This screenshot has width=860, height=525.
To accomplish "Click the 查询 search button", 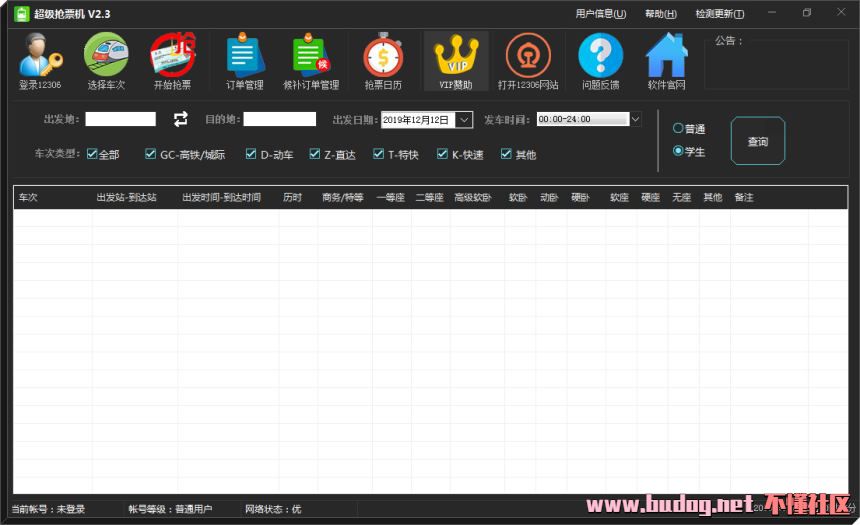I will click(x=758, y=141).
